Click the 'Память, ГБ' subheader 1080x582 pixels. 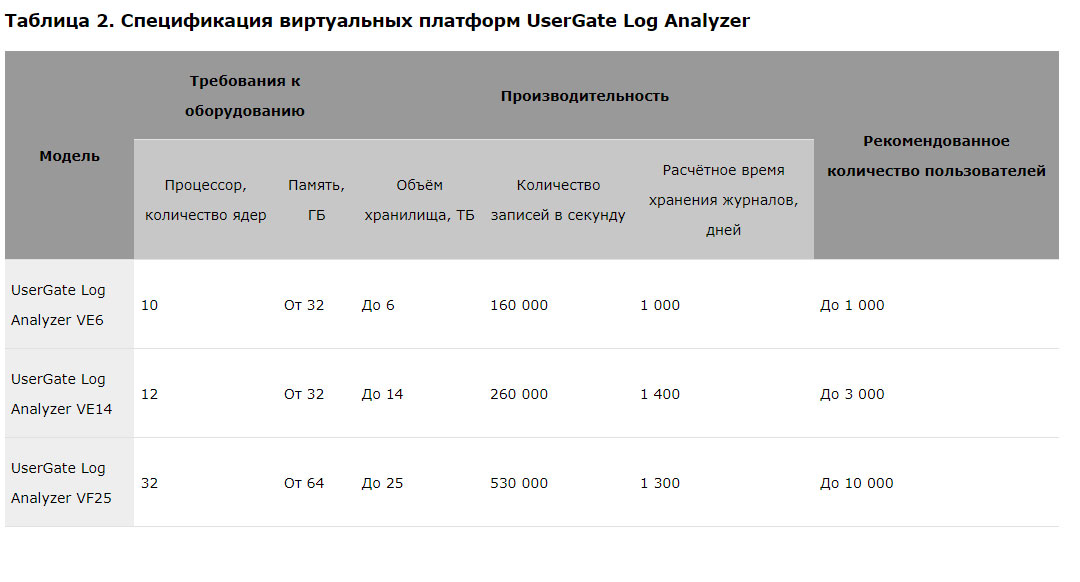[316, 200]
